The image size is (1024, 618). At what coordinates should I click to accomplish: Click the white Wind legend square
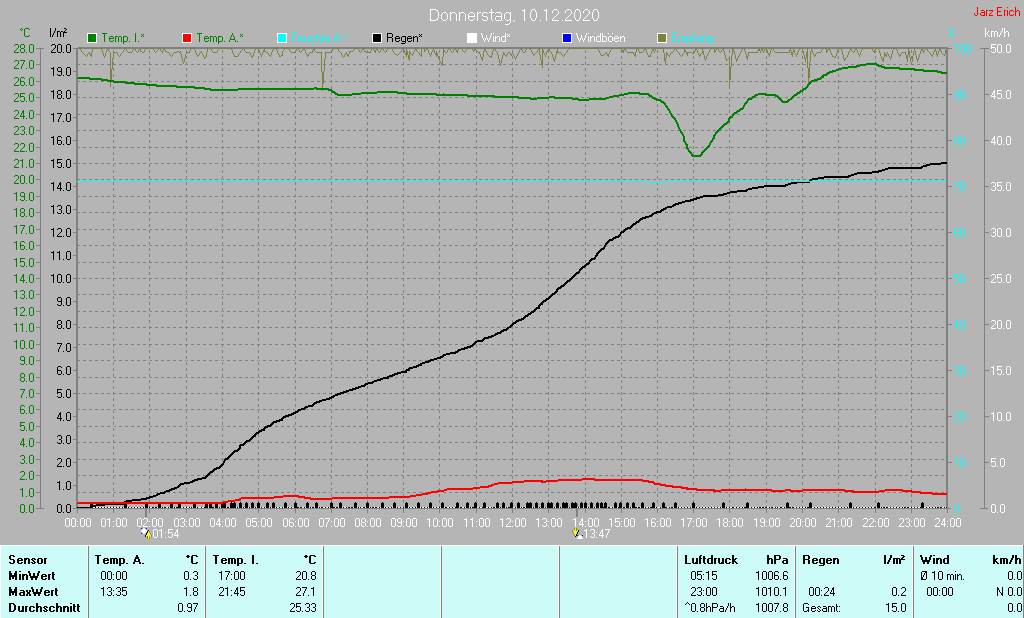472,38
